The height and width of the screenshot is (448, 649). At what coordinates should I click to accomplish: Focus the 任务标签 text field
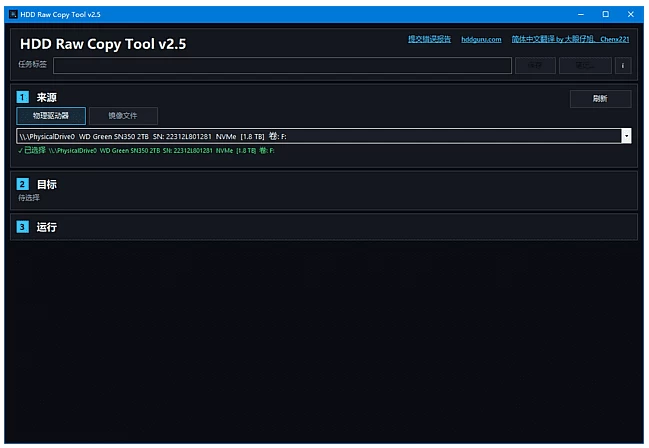(282, 66)
